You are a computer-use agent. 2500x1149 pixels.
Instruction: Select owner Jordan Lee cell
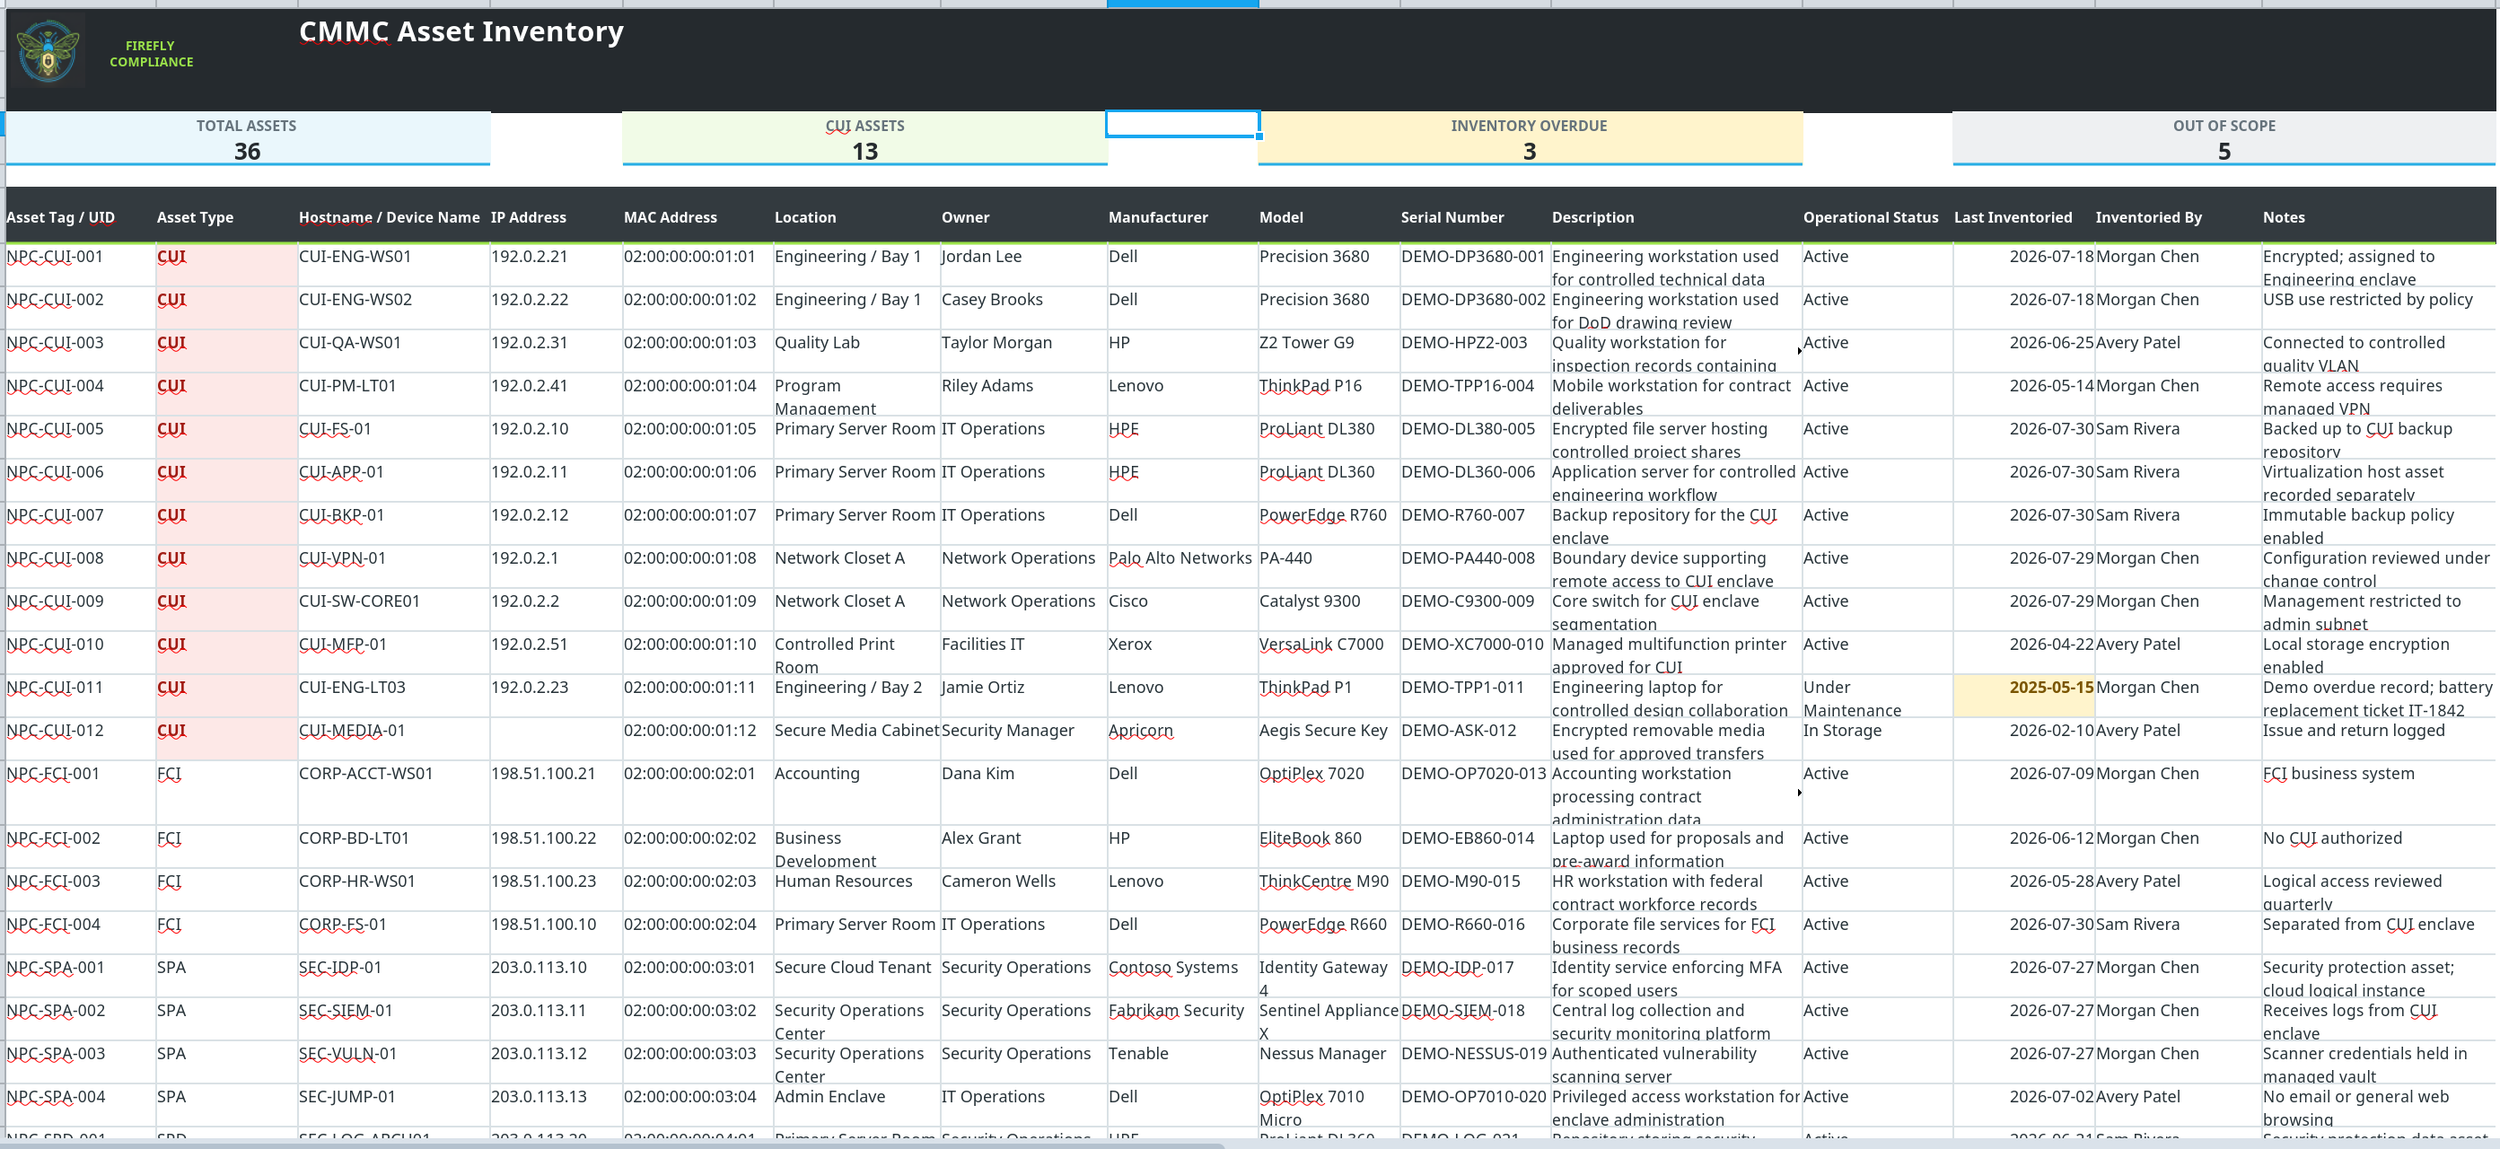click(x=1024, y=264)
